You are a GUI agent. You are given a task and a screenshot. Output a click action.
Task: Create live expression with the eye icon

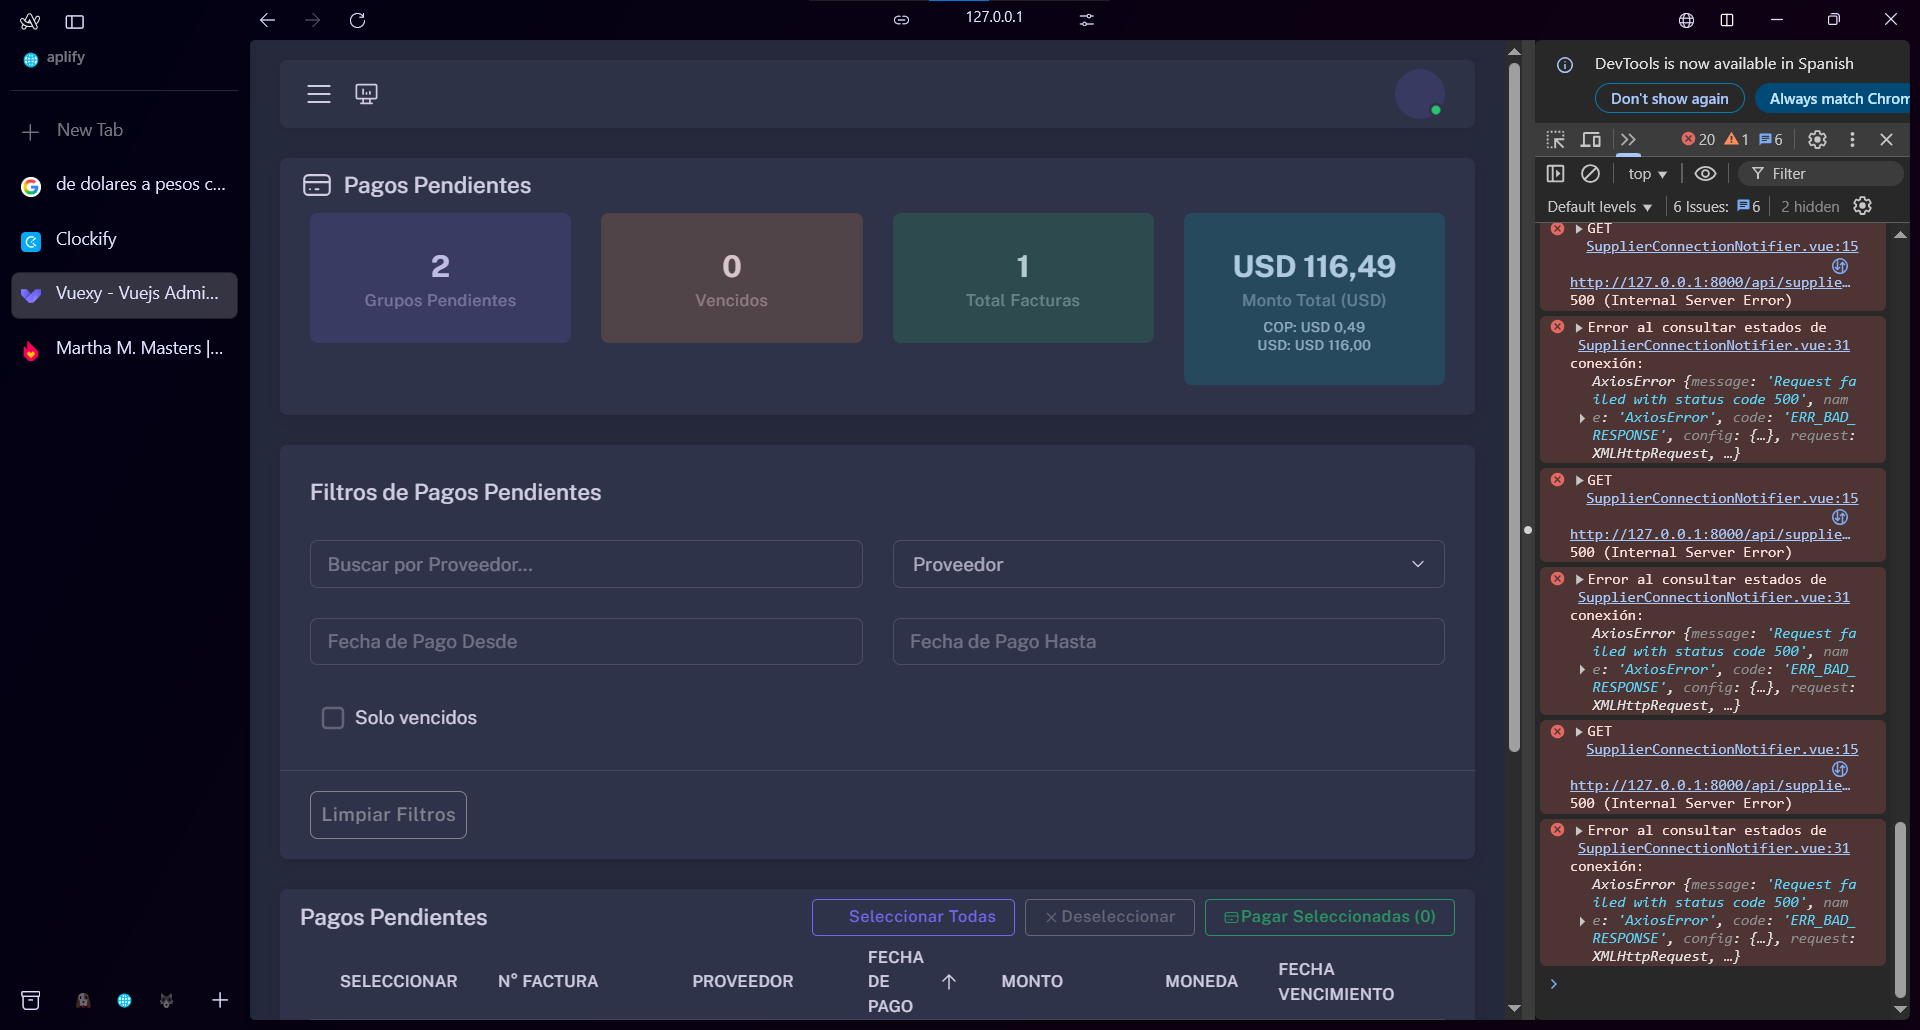click(1706, 174)
